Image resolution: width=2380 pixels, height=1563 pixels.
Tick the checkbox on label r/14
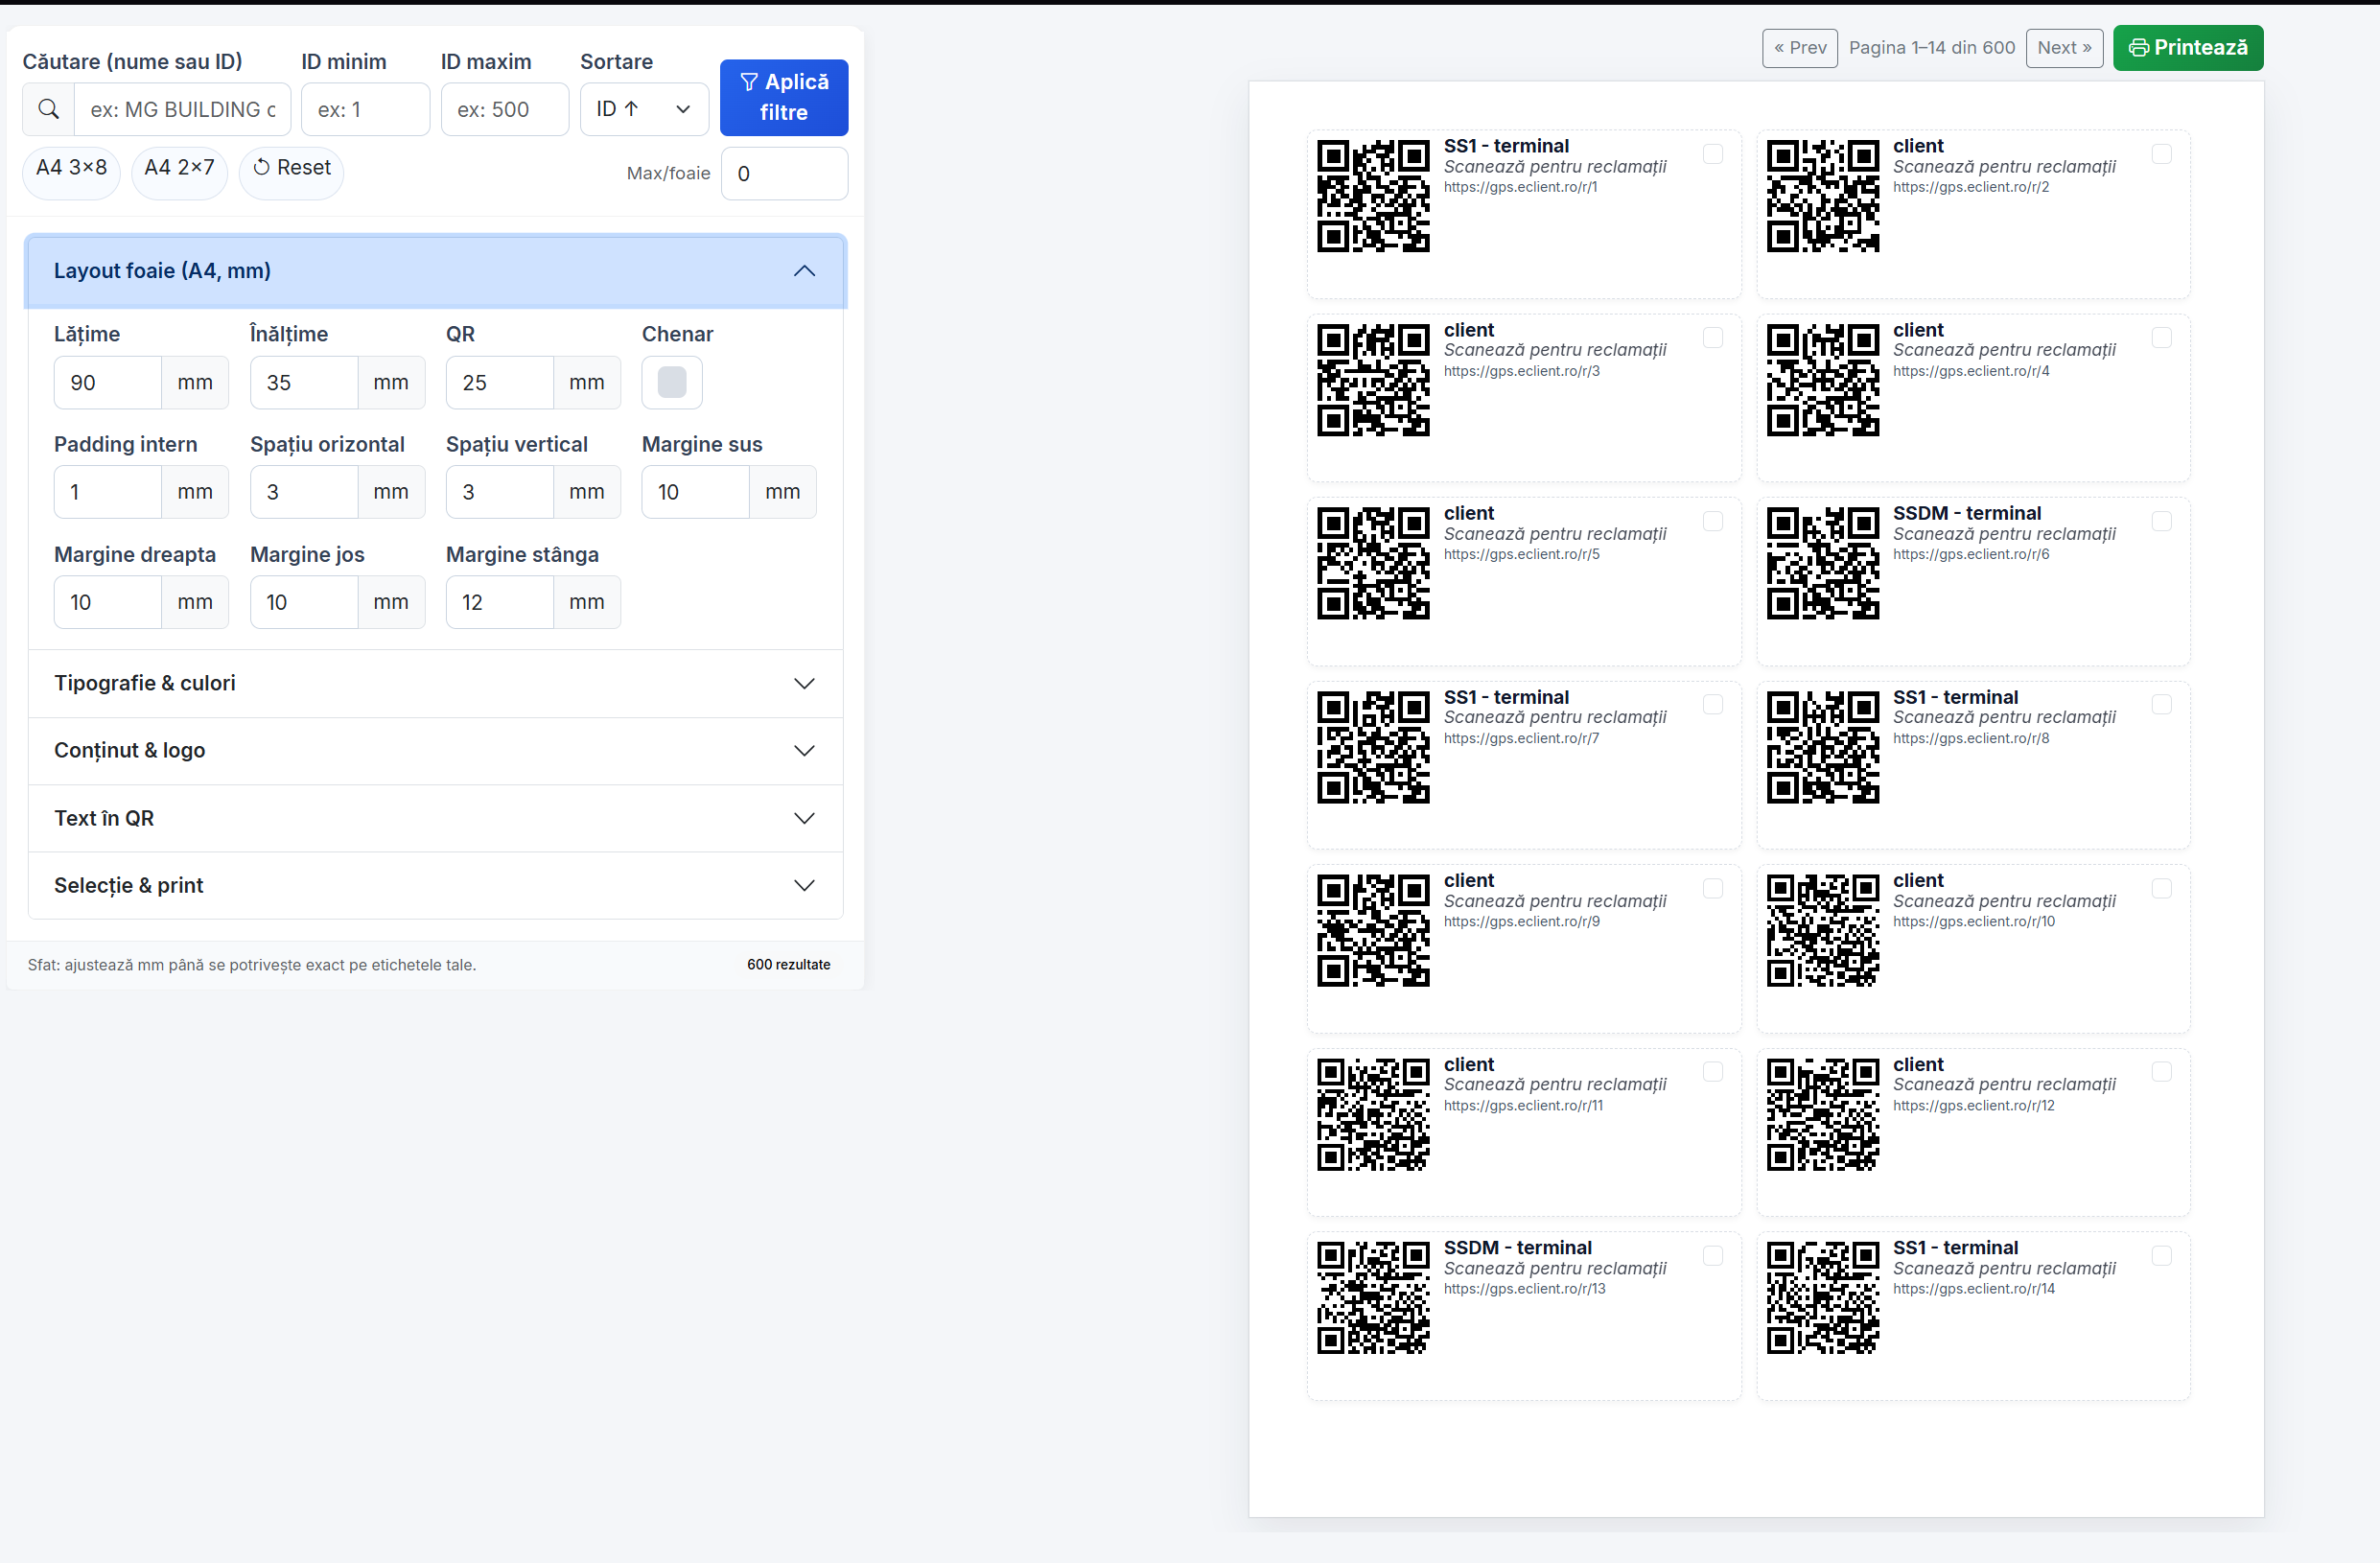(x=2162, y=1256)
